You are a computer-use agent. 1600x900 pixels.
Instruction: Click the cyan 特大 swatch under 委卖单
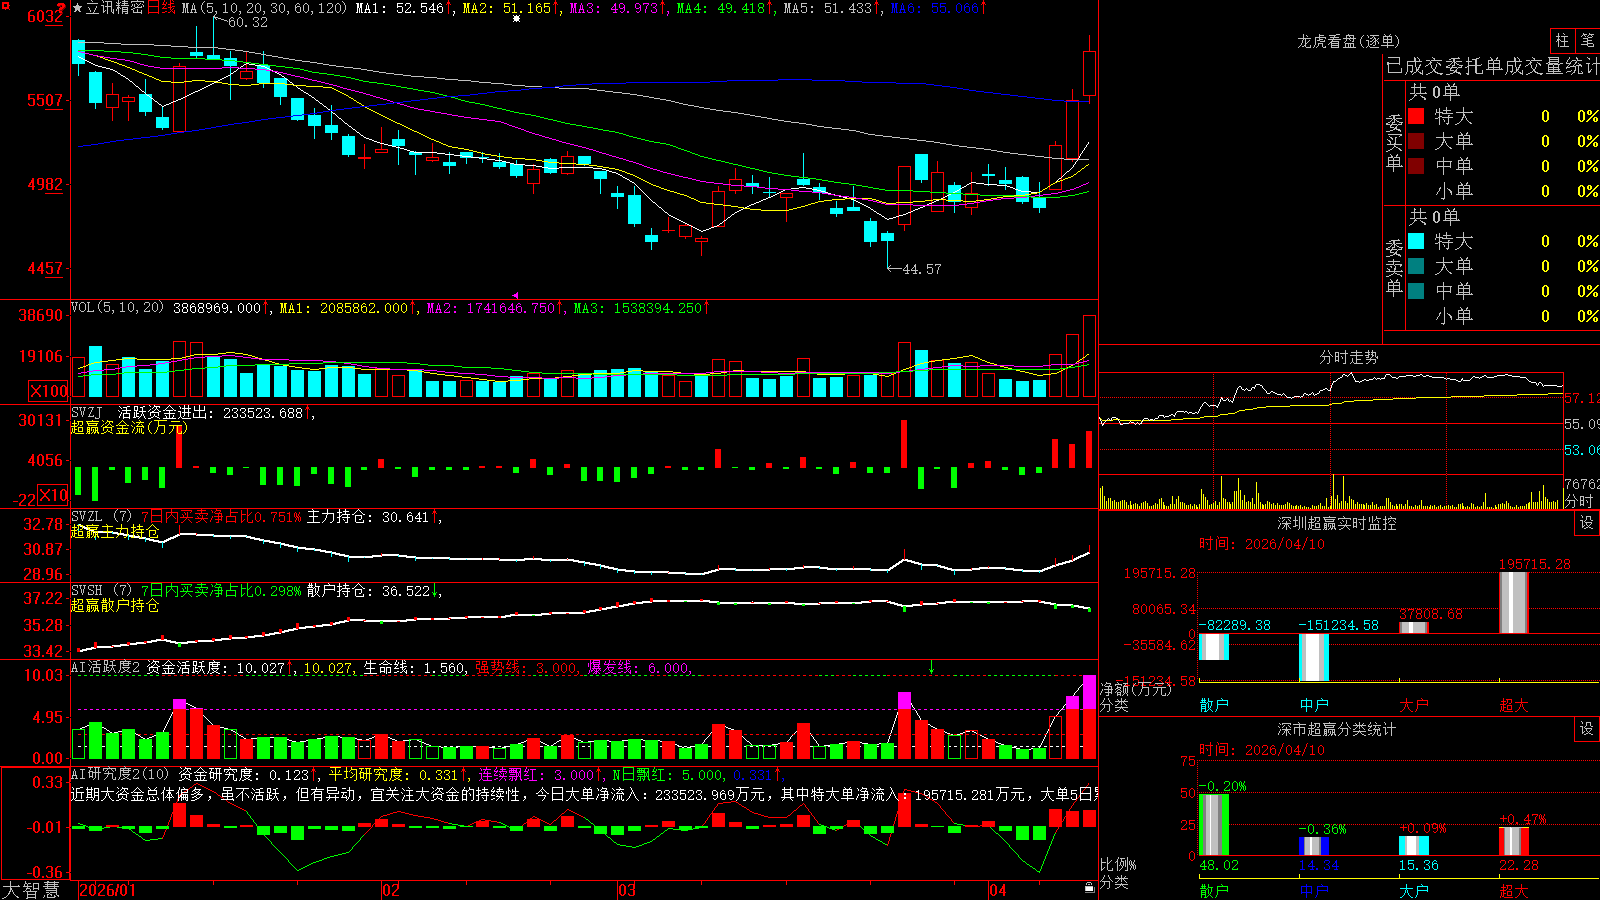coord(1416,241)
